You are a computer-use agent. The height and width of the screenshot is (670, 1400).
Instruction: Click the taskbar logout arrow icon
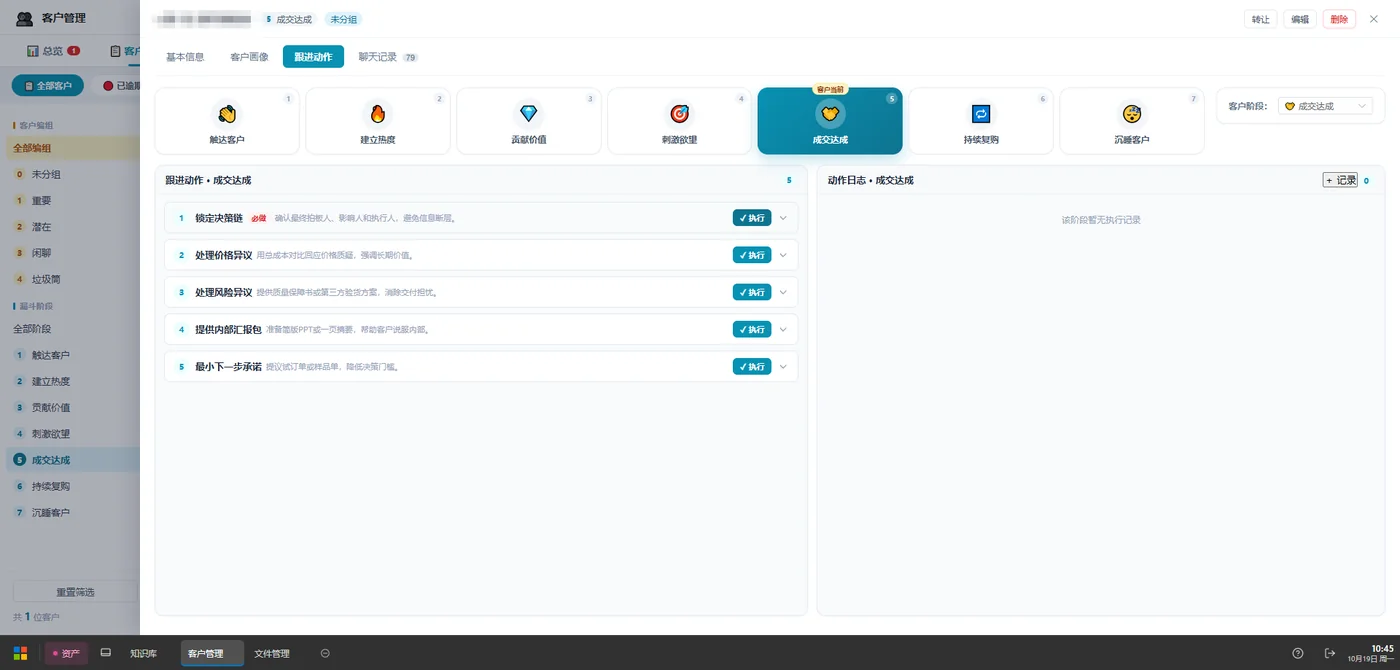coord(1330,653)
